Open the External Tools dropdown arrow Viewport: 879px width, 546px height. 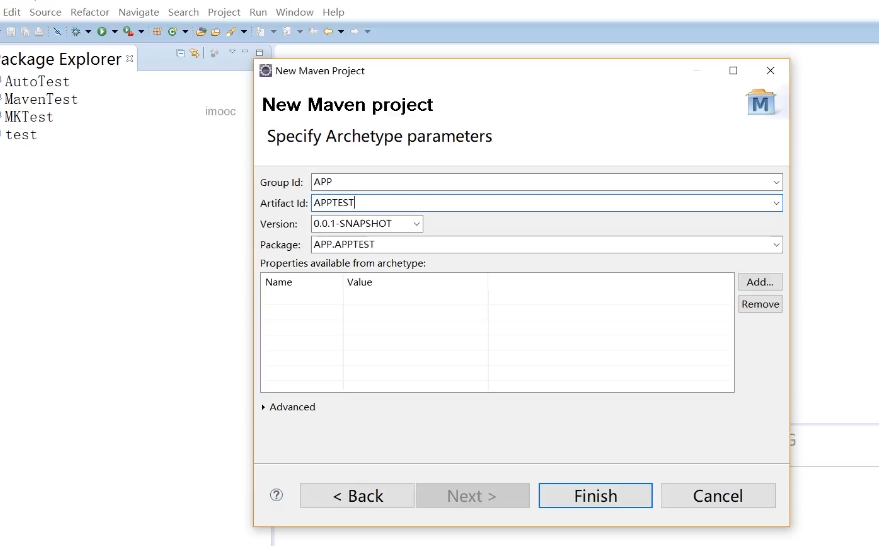click(x=141, y=32)
